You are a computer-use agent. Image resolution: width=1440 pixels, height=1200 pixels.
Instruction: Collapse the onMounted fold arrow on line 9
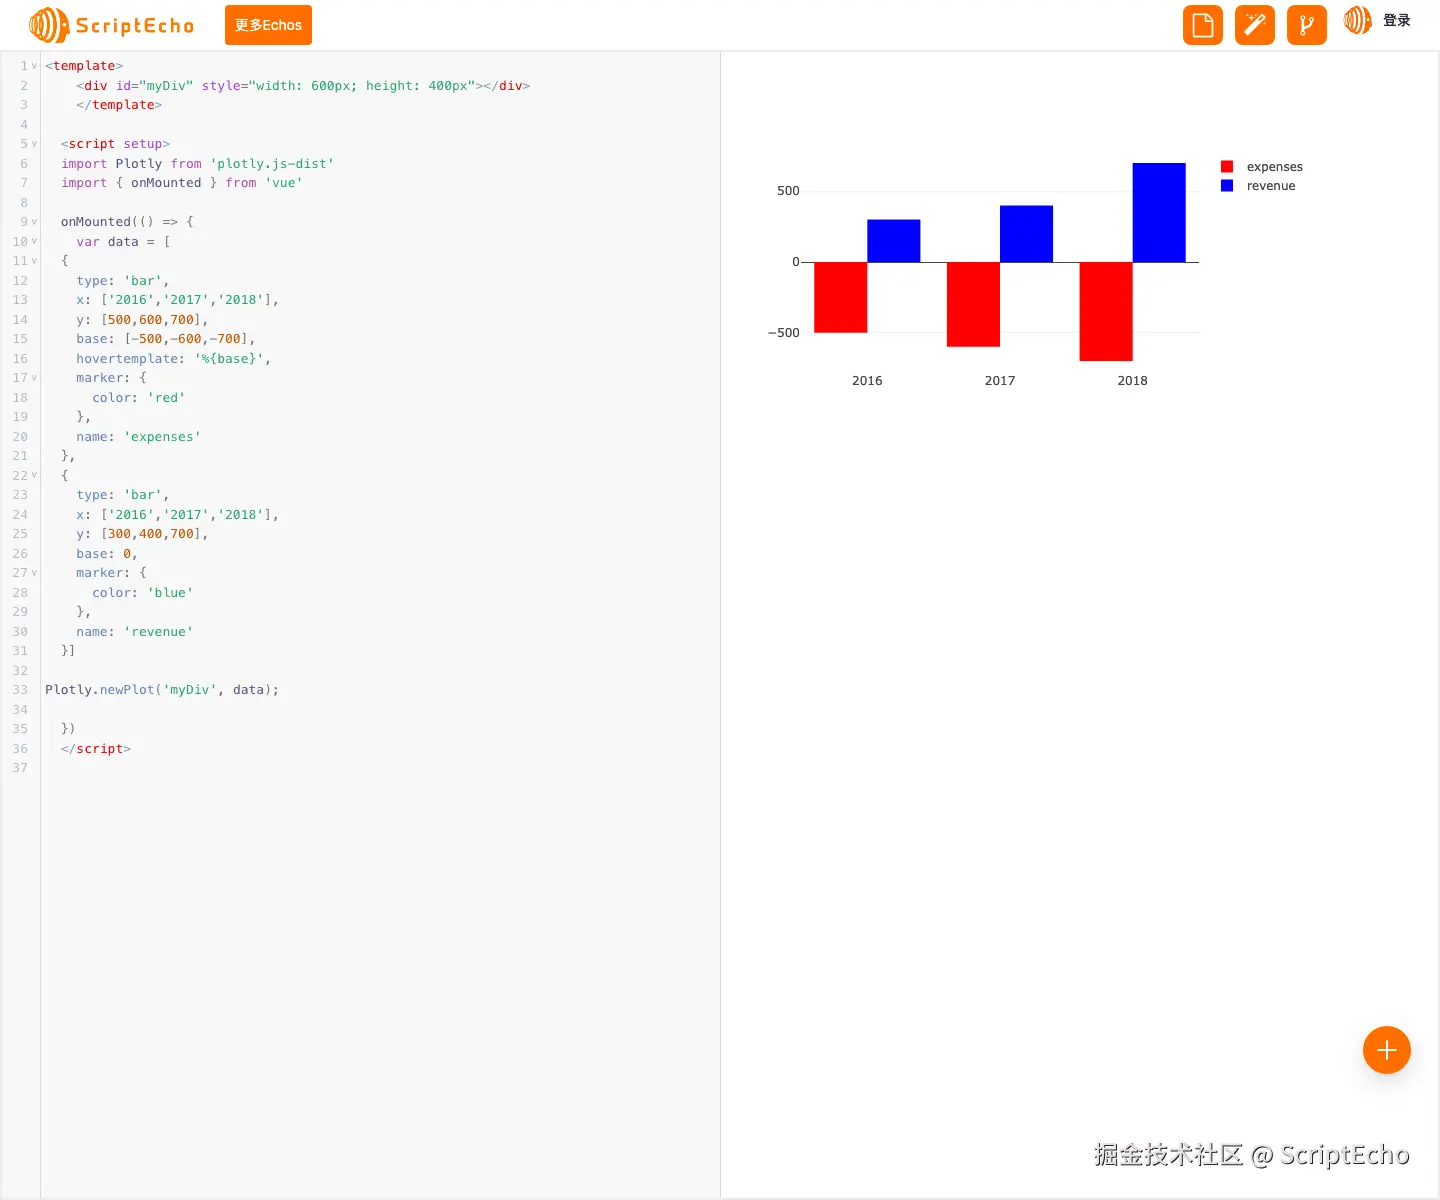click(34, 222)
